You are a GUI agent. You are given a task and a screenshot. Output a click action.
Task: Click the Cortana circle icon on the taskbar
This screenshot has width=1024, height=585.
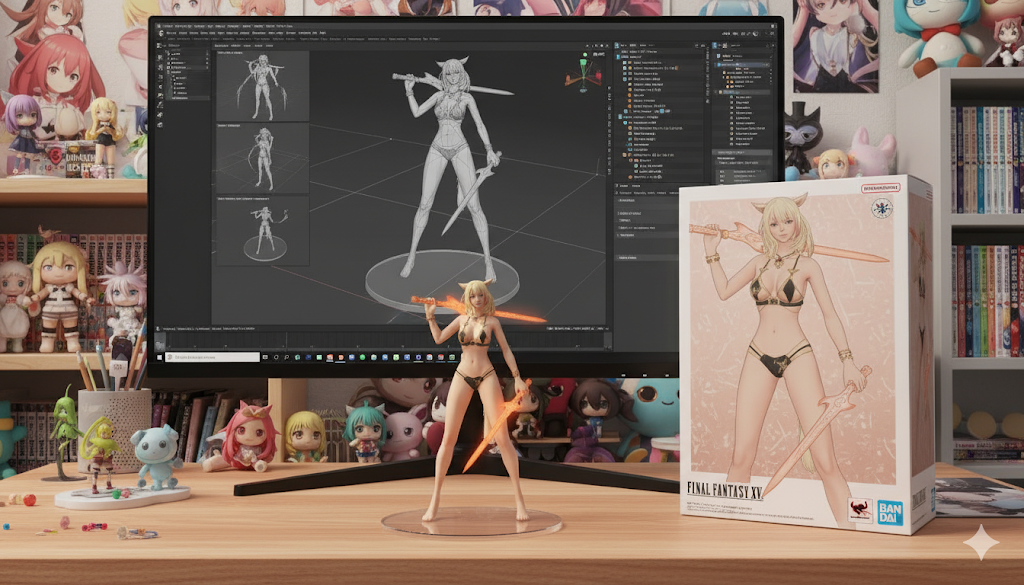[x=276, y=357]
